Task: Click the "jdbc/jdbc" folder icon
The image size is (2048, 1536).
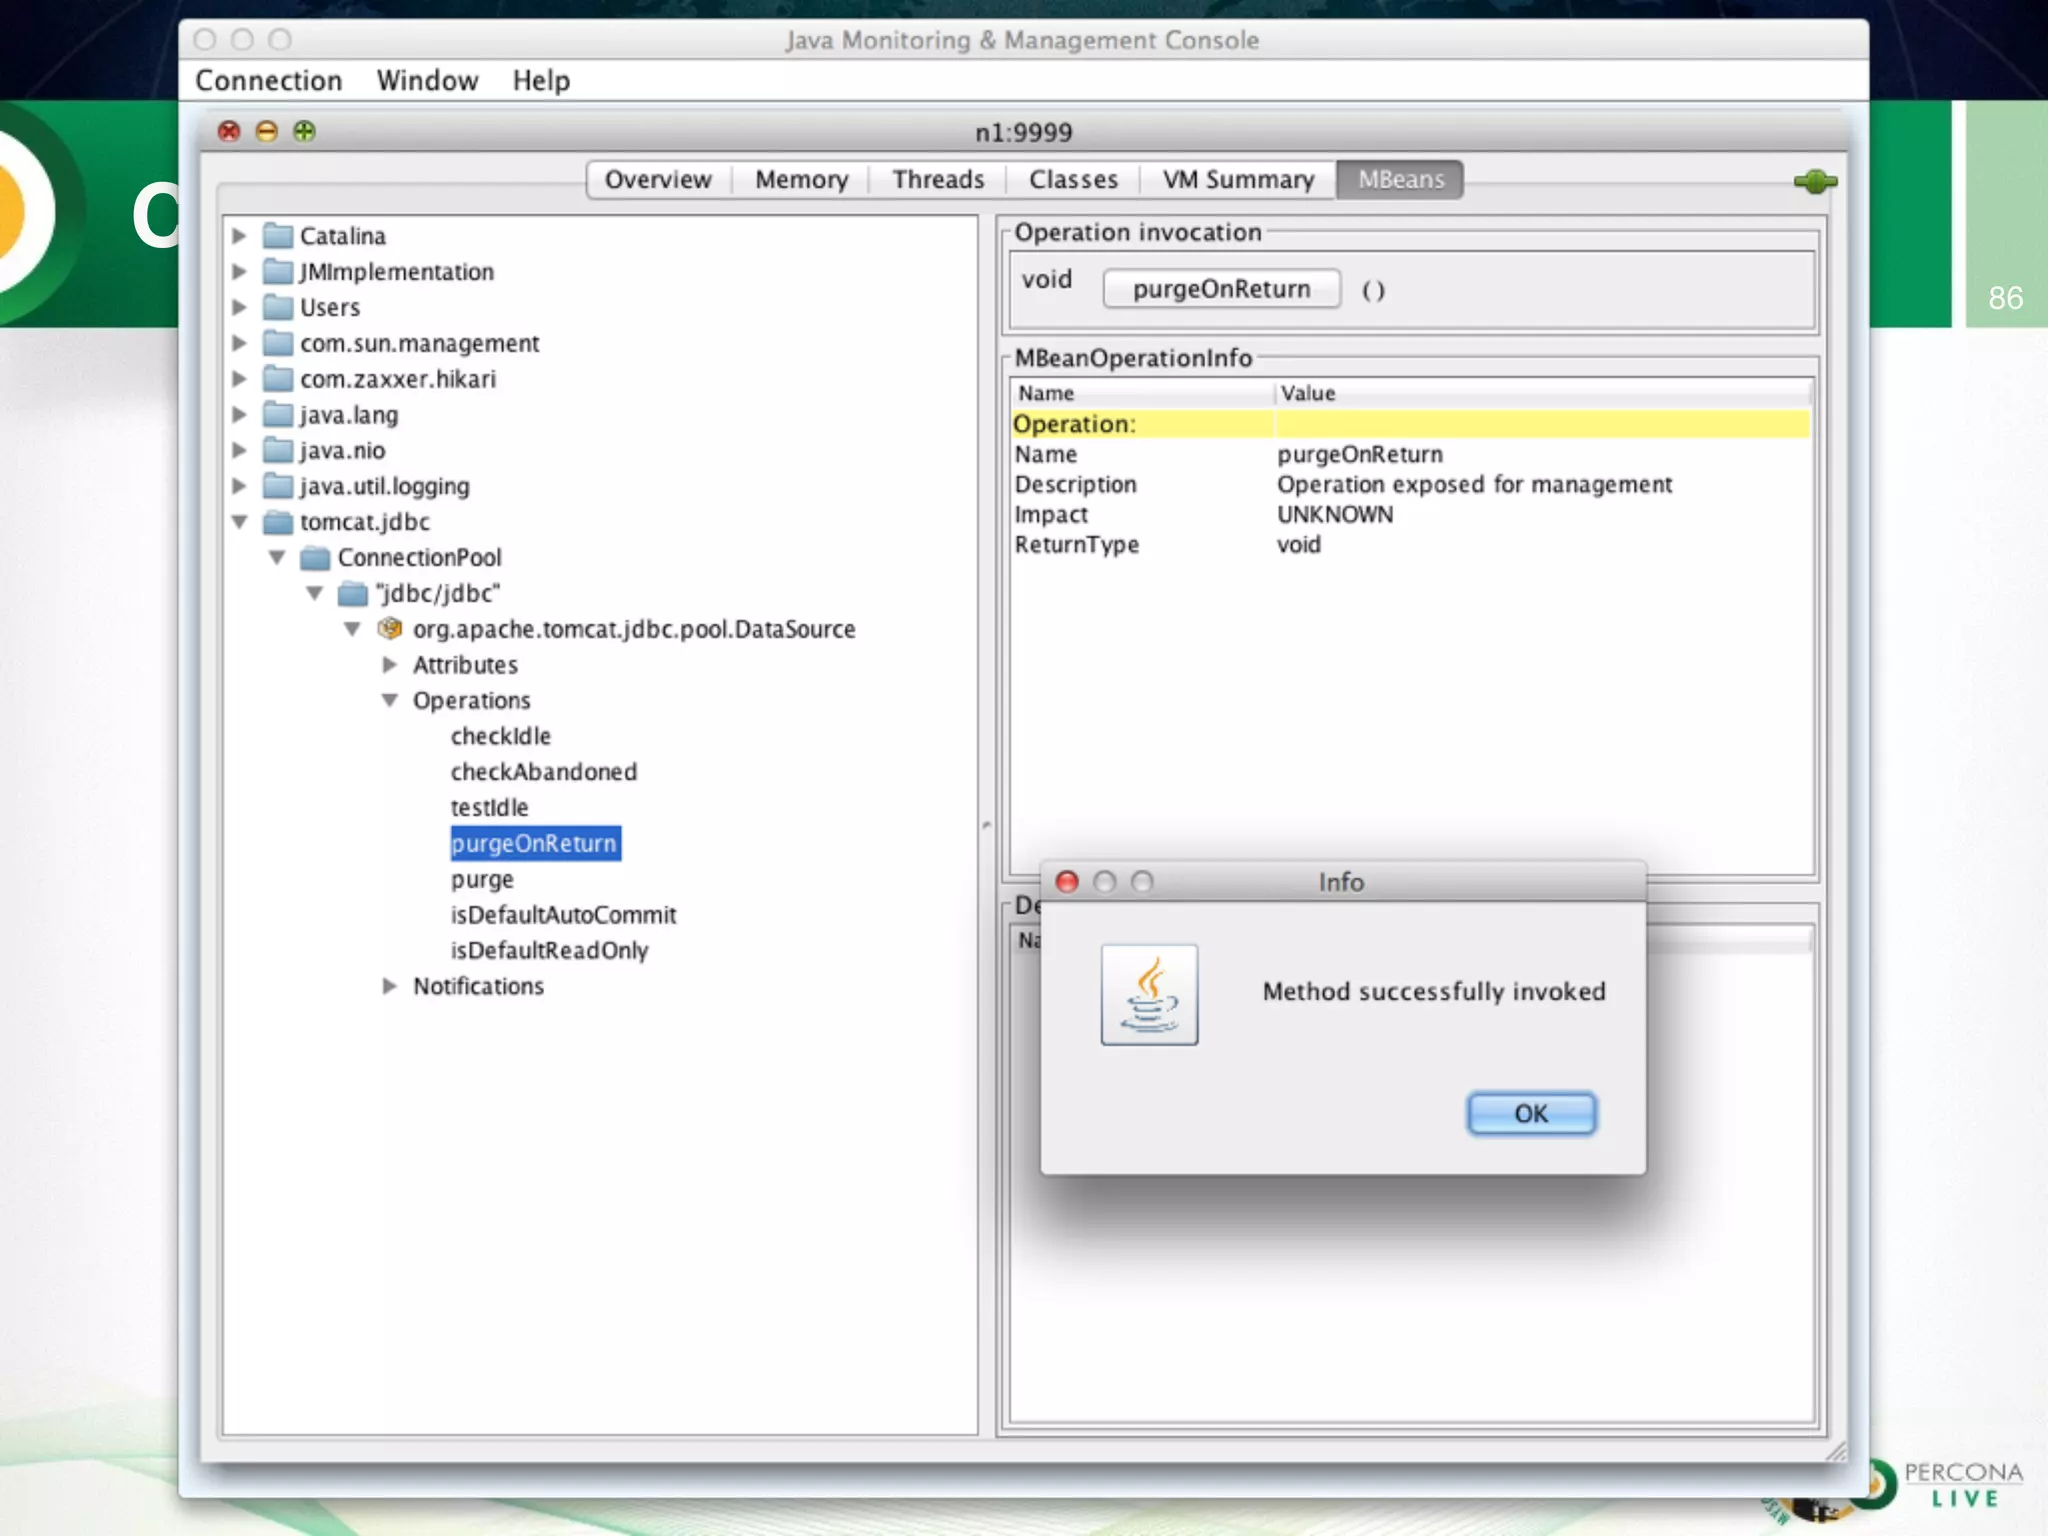Action: 352,593
